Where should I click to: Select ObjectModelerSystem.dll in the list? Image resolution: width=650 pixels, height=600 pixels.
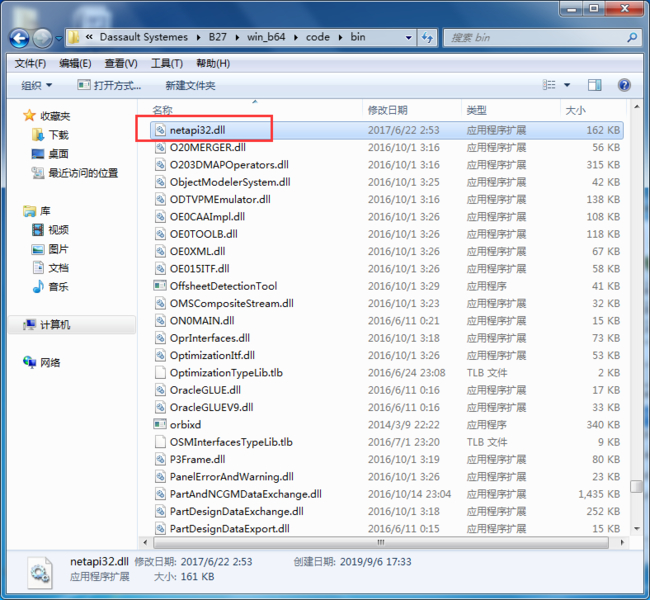pyautogui.click(x=230, y=182)
